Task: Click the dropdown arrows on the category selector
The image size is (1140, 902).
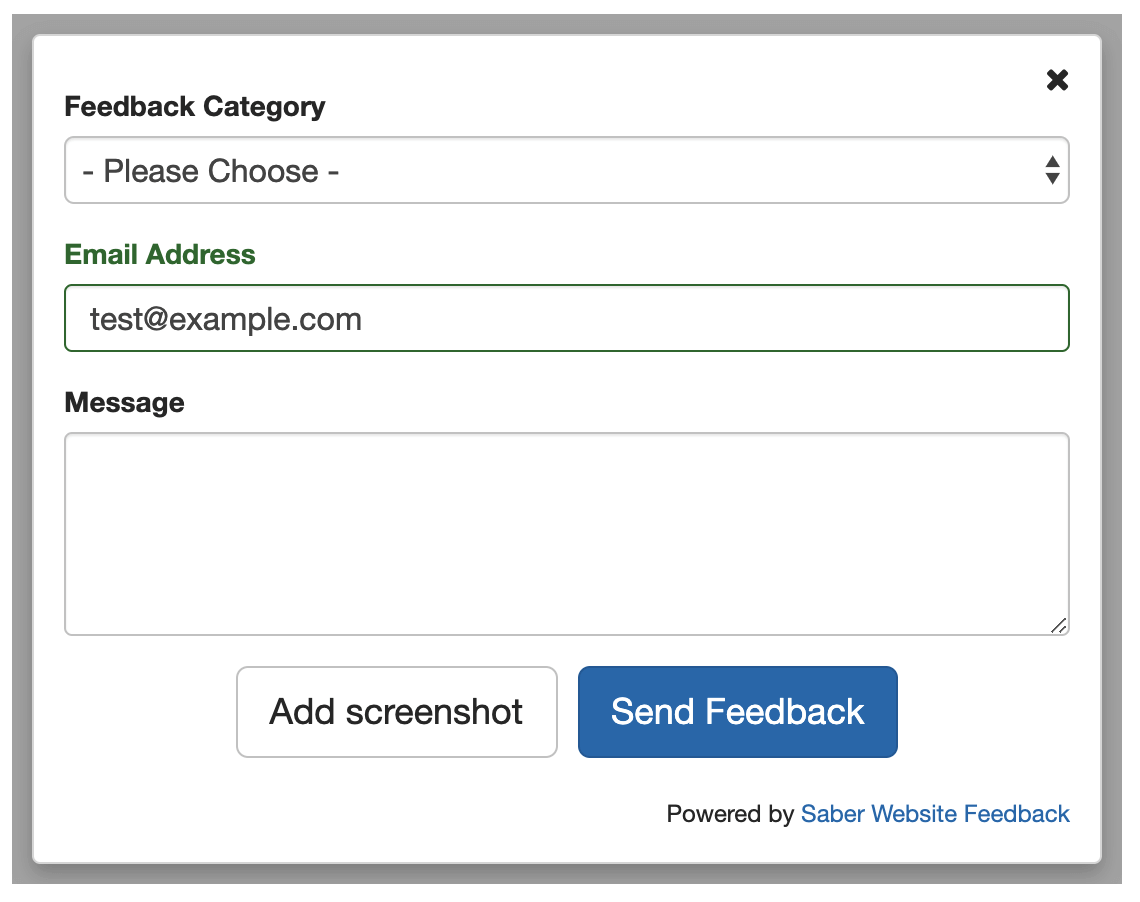Action: (x=1053, y=170)
